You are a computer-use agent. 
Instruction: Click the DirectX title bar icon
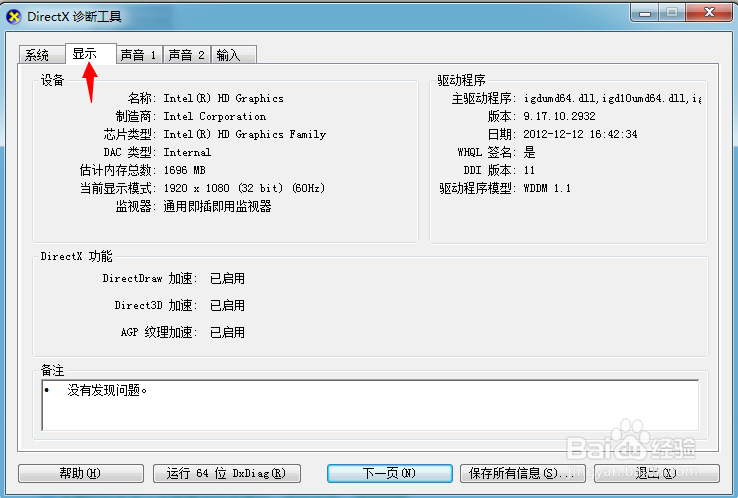14,17
